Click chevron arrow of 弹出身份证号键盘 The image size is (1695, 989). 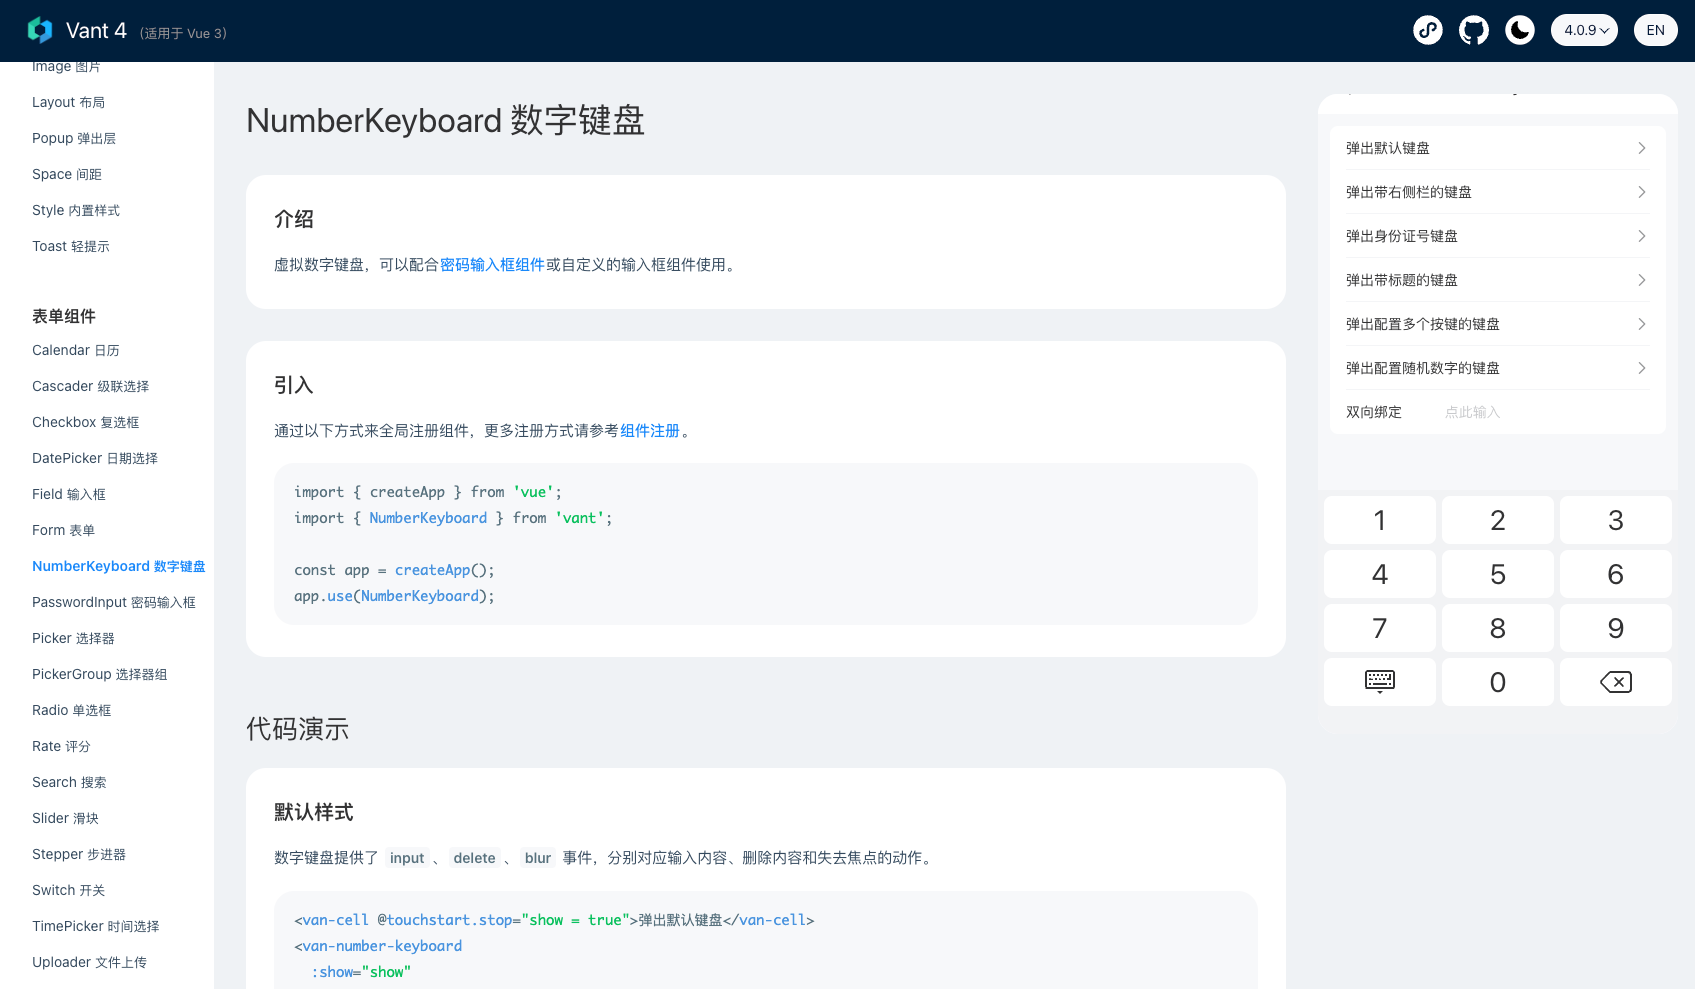1641,236
